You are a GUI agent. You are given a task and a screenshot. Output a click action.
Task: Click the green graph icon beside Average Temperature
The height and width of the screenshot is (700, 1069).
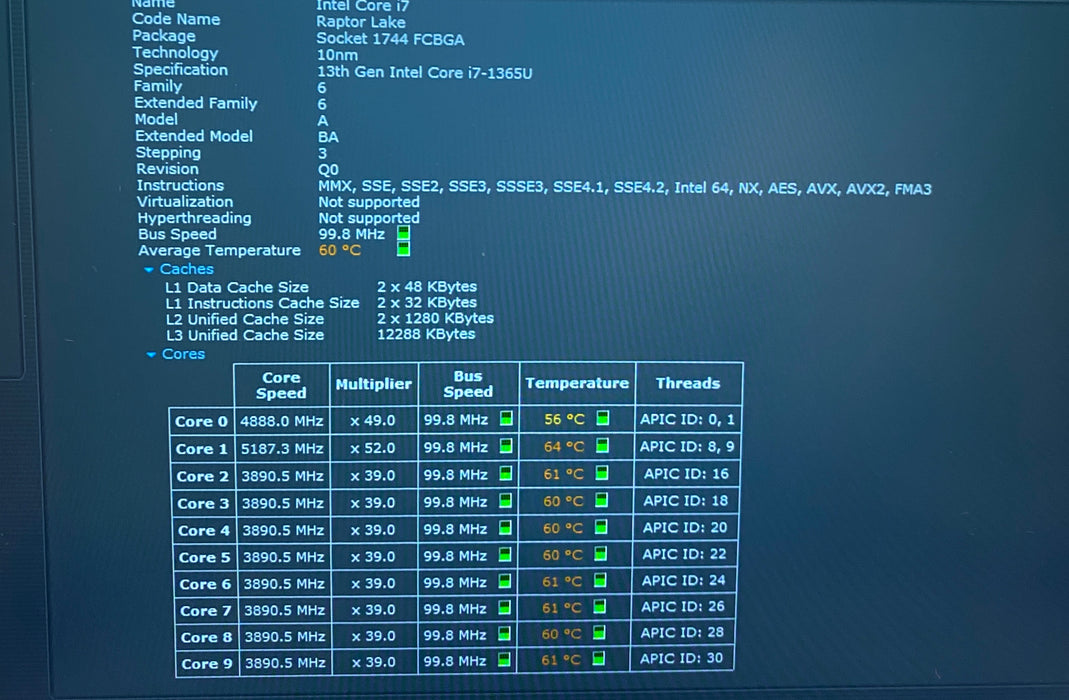tap(404, 249)
